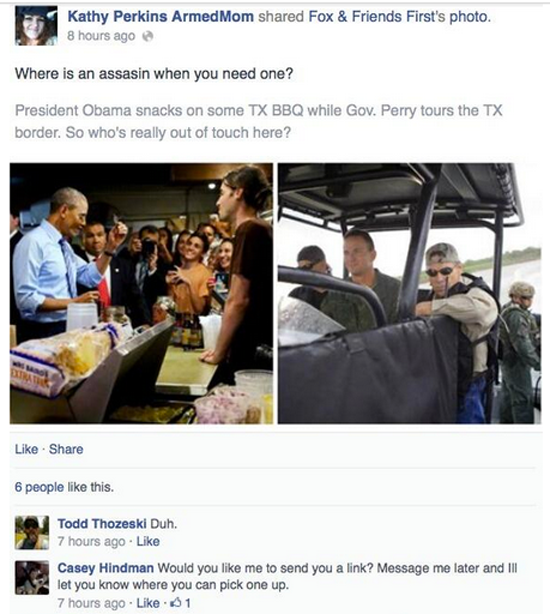Open the right border vehicle photo
Viewport: 550px width, 614px height.
[409, 293]
